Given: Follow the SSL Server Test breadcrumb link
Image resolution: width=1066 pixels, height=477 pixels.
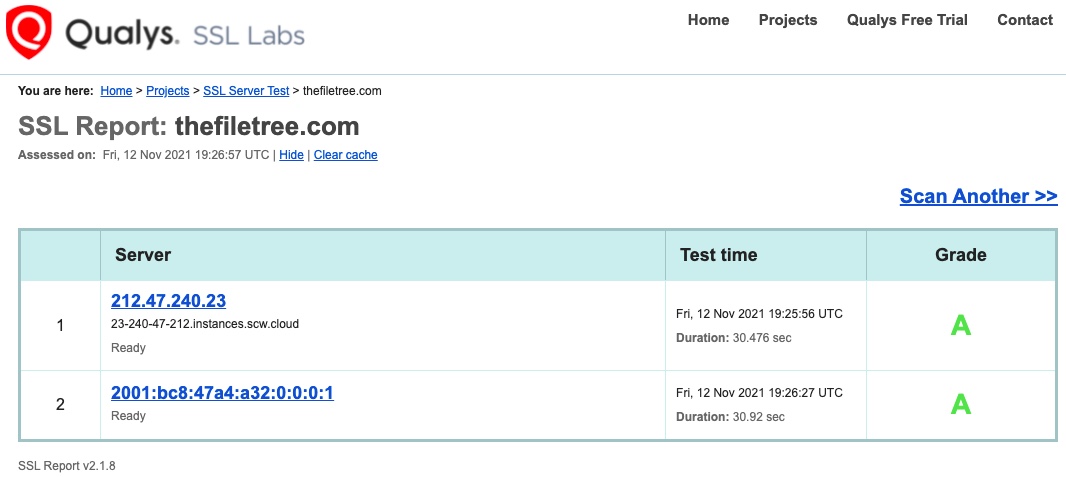Looking at the screenshot, I should 246,90.
